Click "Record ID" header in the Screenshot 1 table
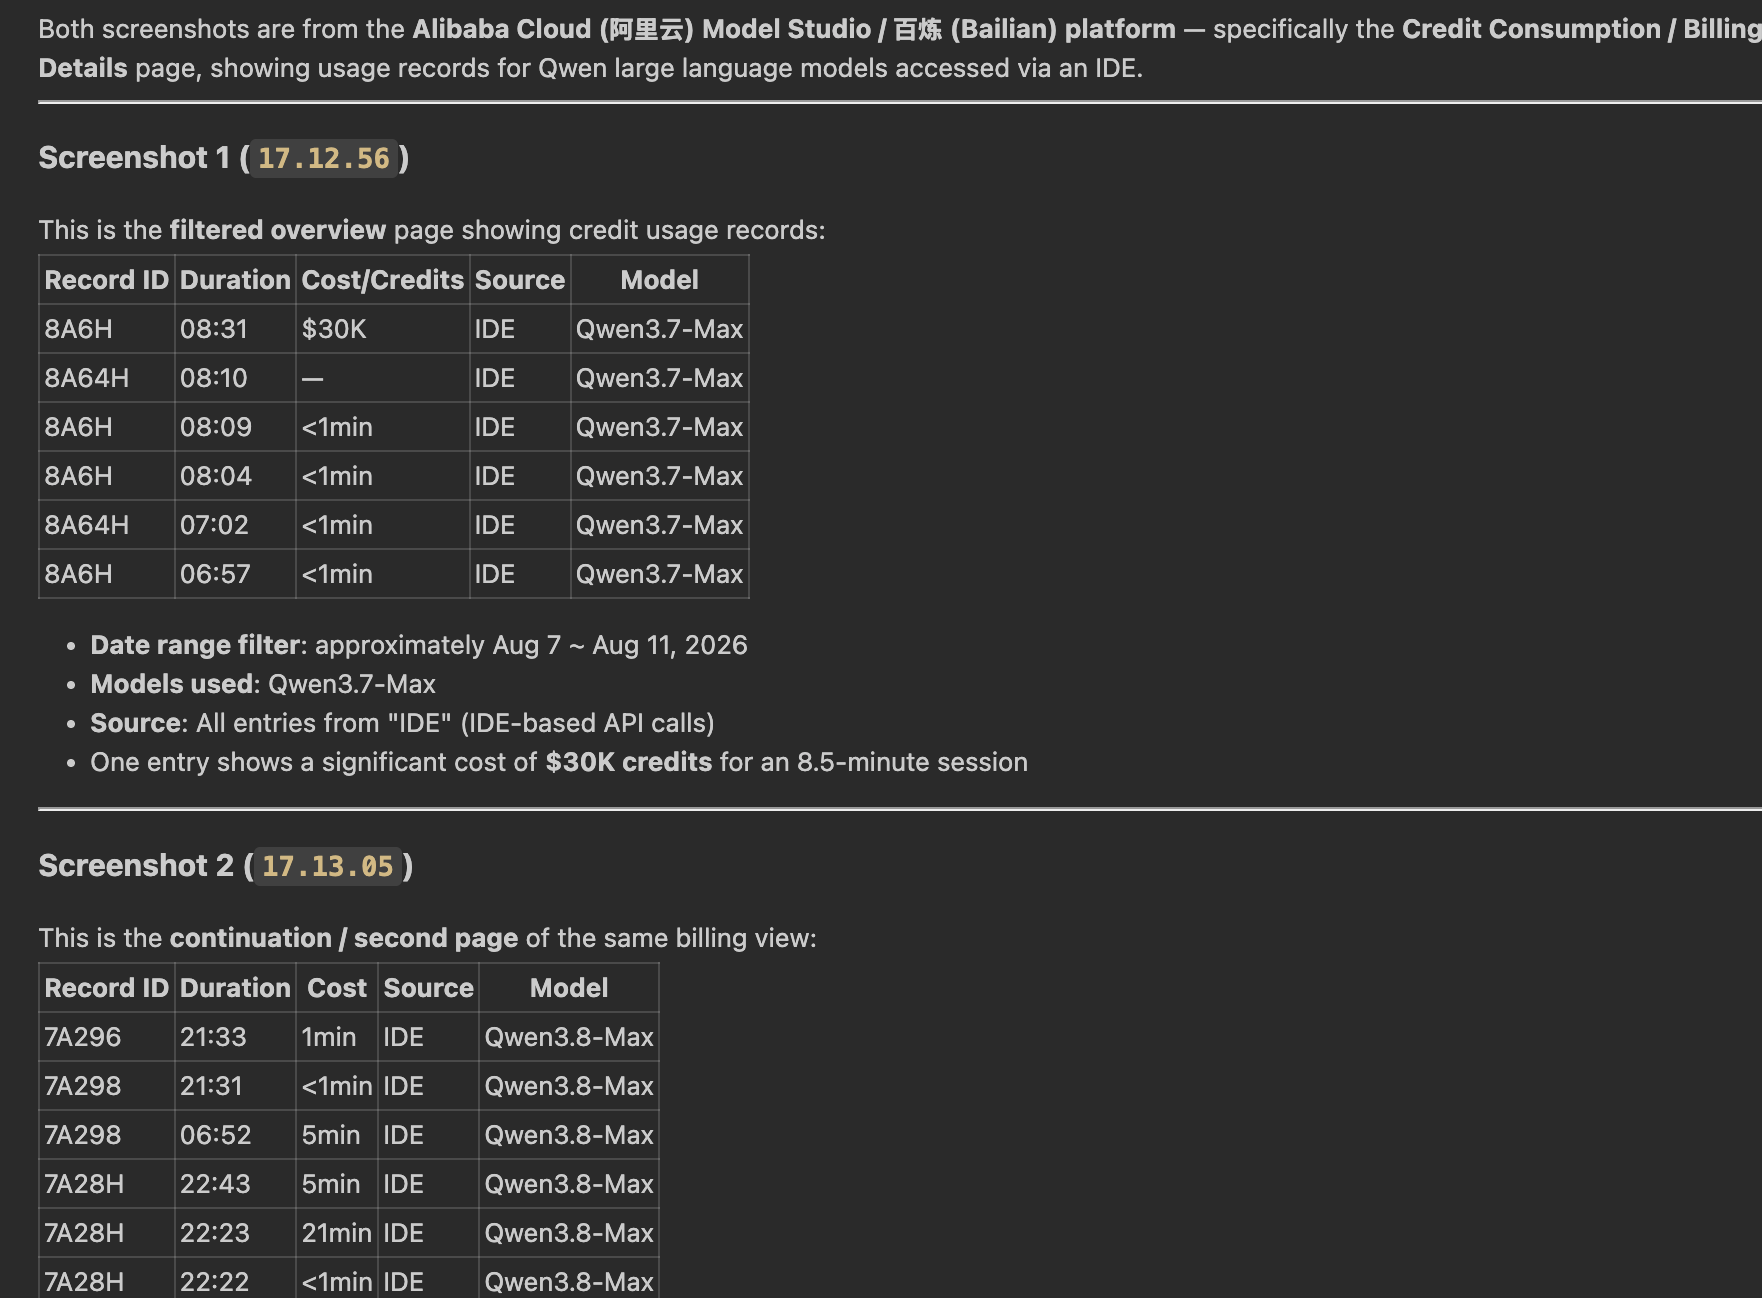The height and width of the screenshot is (1298, 1762). tap(107, 280)
